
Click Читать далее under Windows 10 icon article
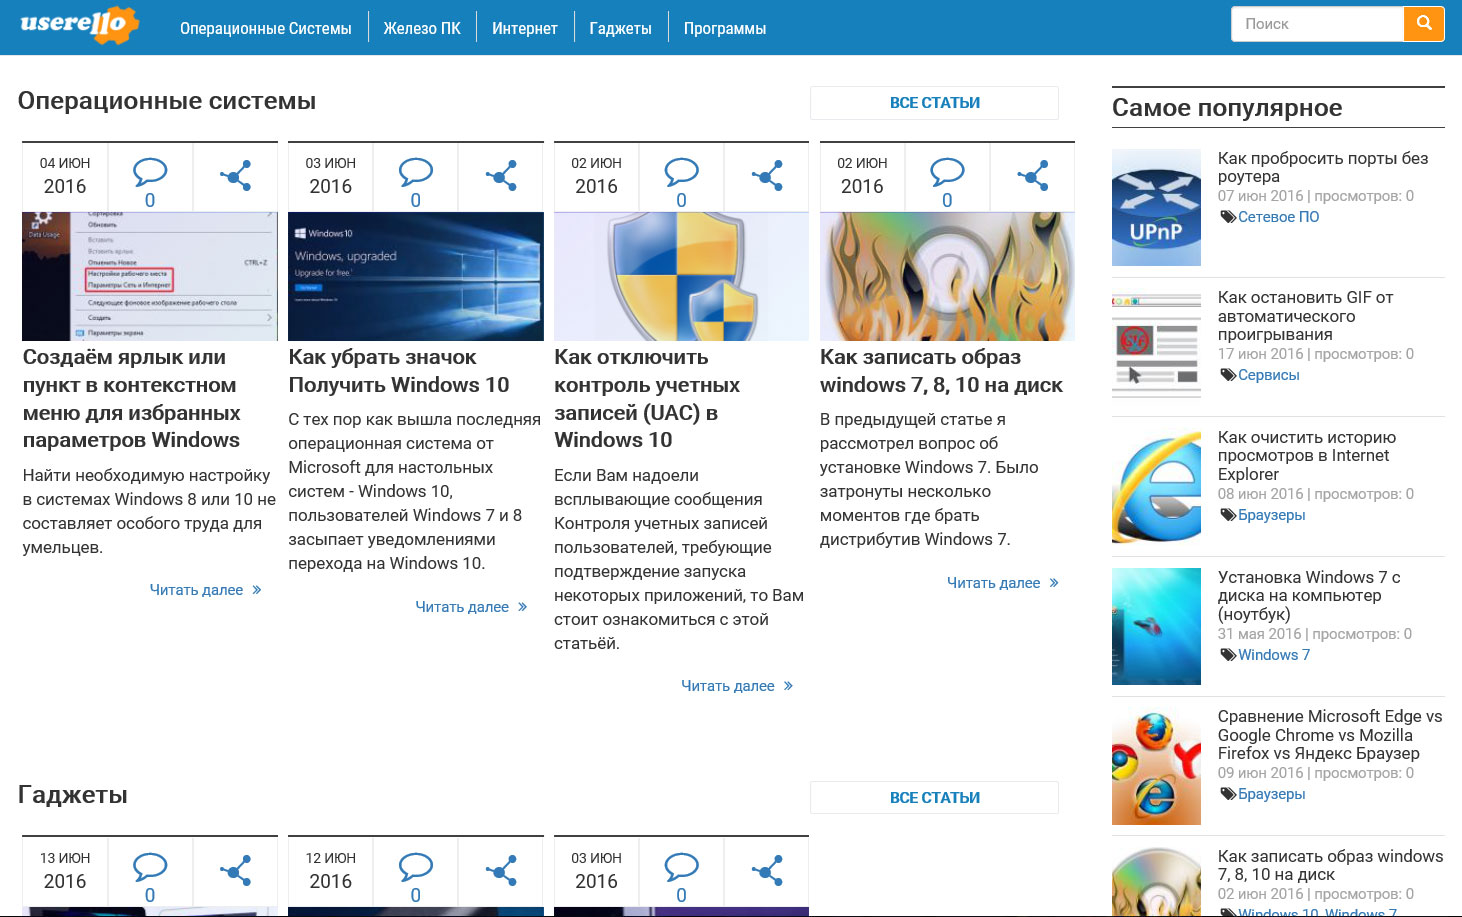[472, 607]
